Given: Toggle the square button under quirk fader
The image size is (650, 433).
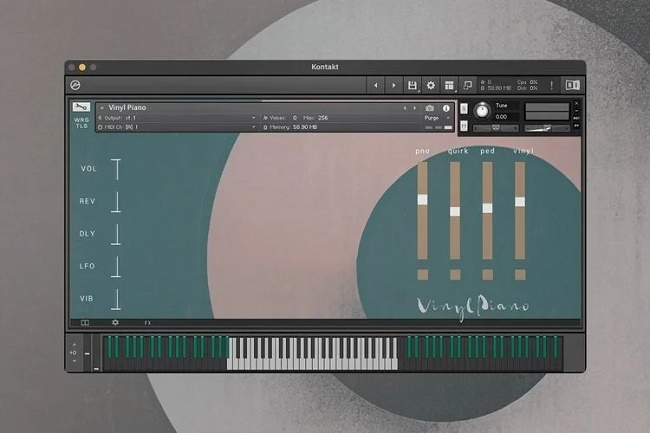Looking at the screenshot, I should [455, 274].
